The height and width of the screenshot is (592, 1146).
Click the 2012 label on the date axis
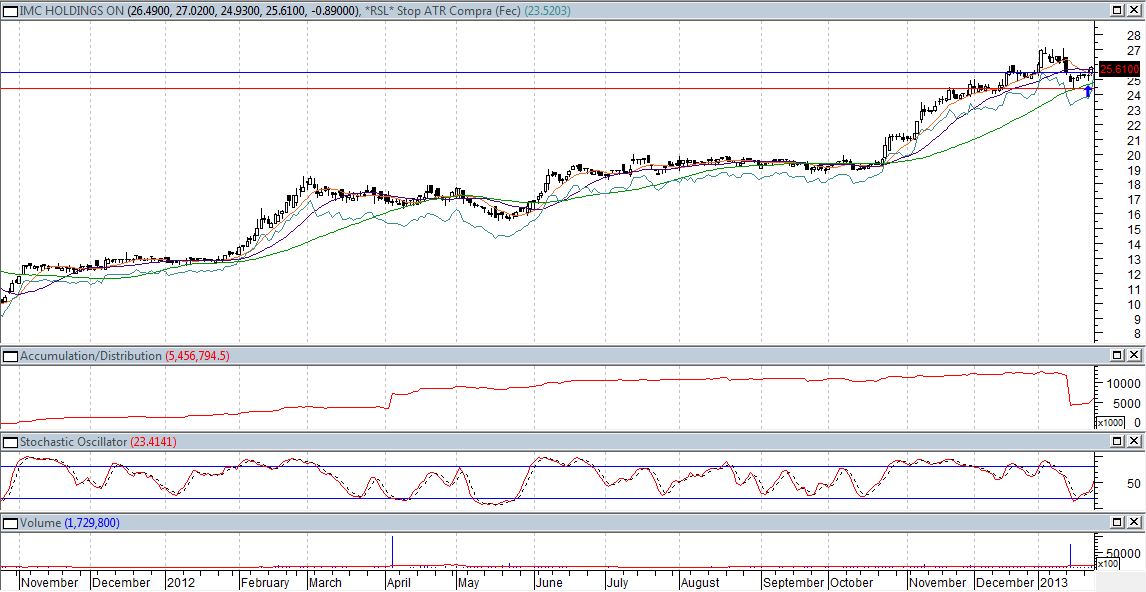tap(181, 582)
